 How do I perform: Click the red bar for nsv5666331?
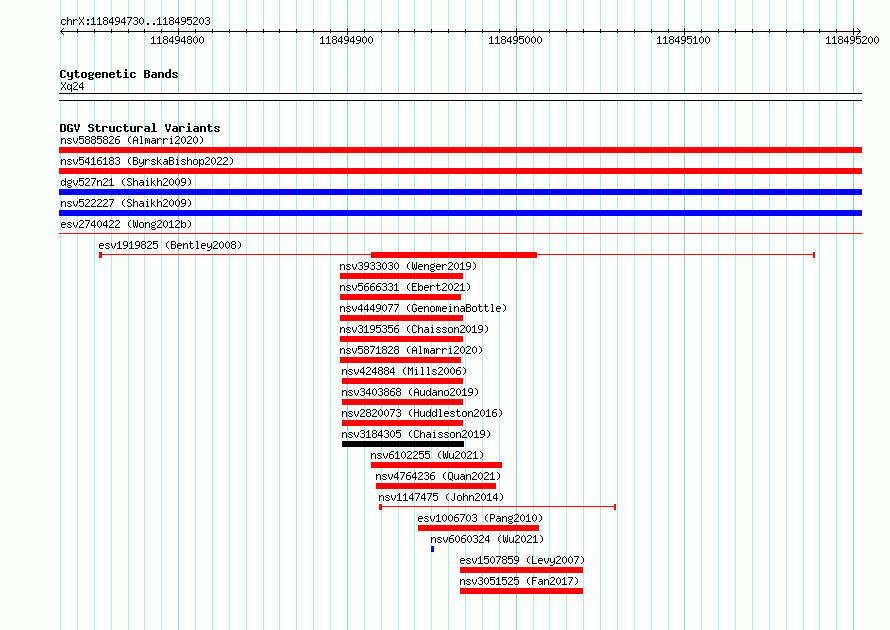400,297
